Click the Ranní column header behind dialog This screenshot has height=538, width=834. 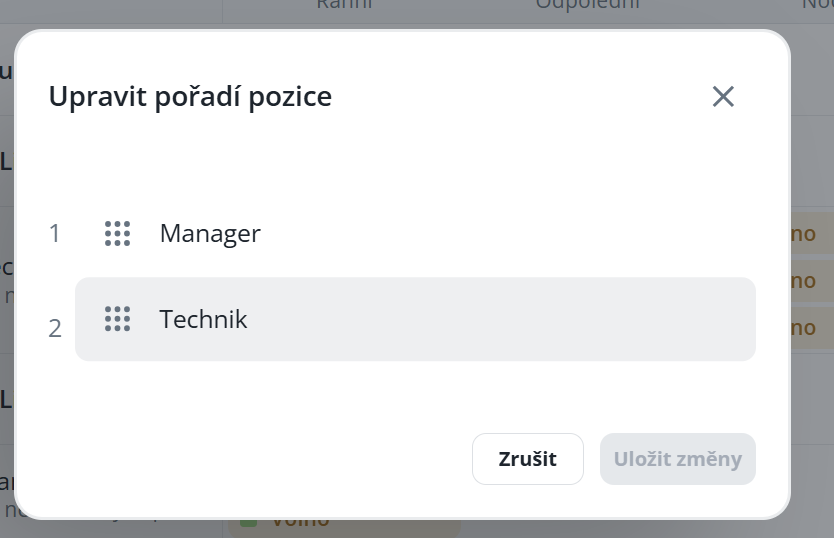(x=344, y=5)
